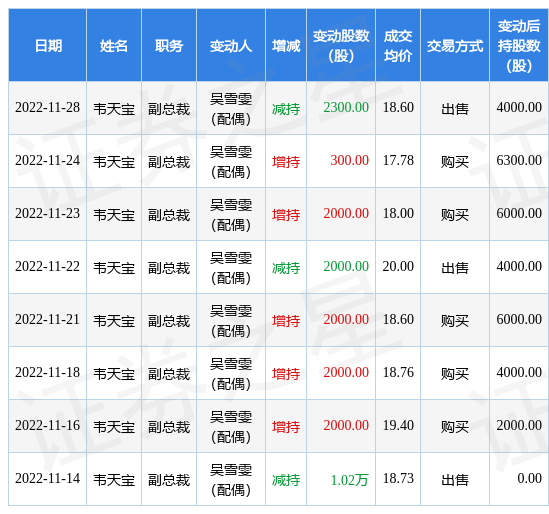The height and width of the screenshot is (514, 549).
Task: Click the average price 18.76
Action: point(398,372)
